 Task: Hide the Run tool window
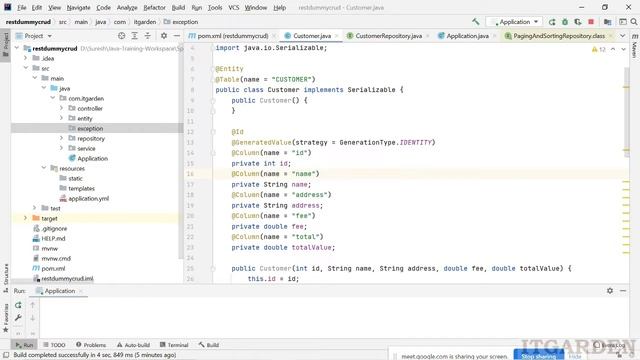[x=623, y=291]
